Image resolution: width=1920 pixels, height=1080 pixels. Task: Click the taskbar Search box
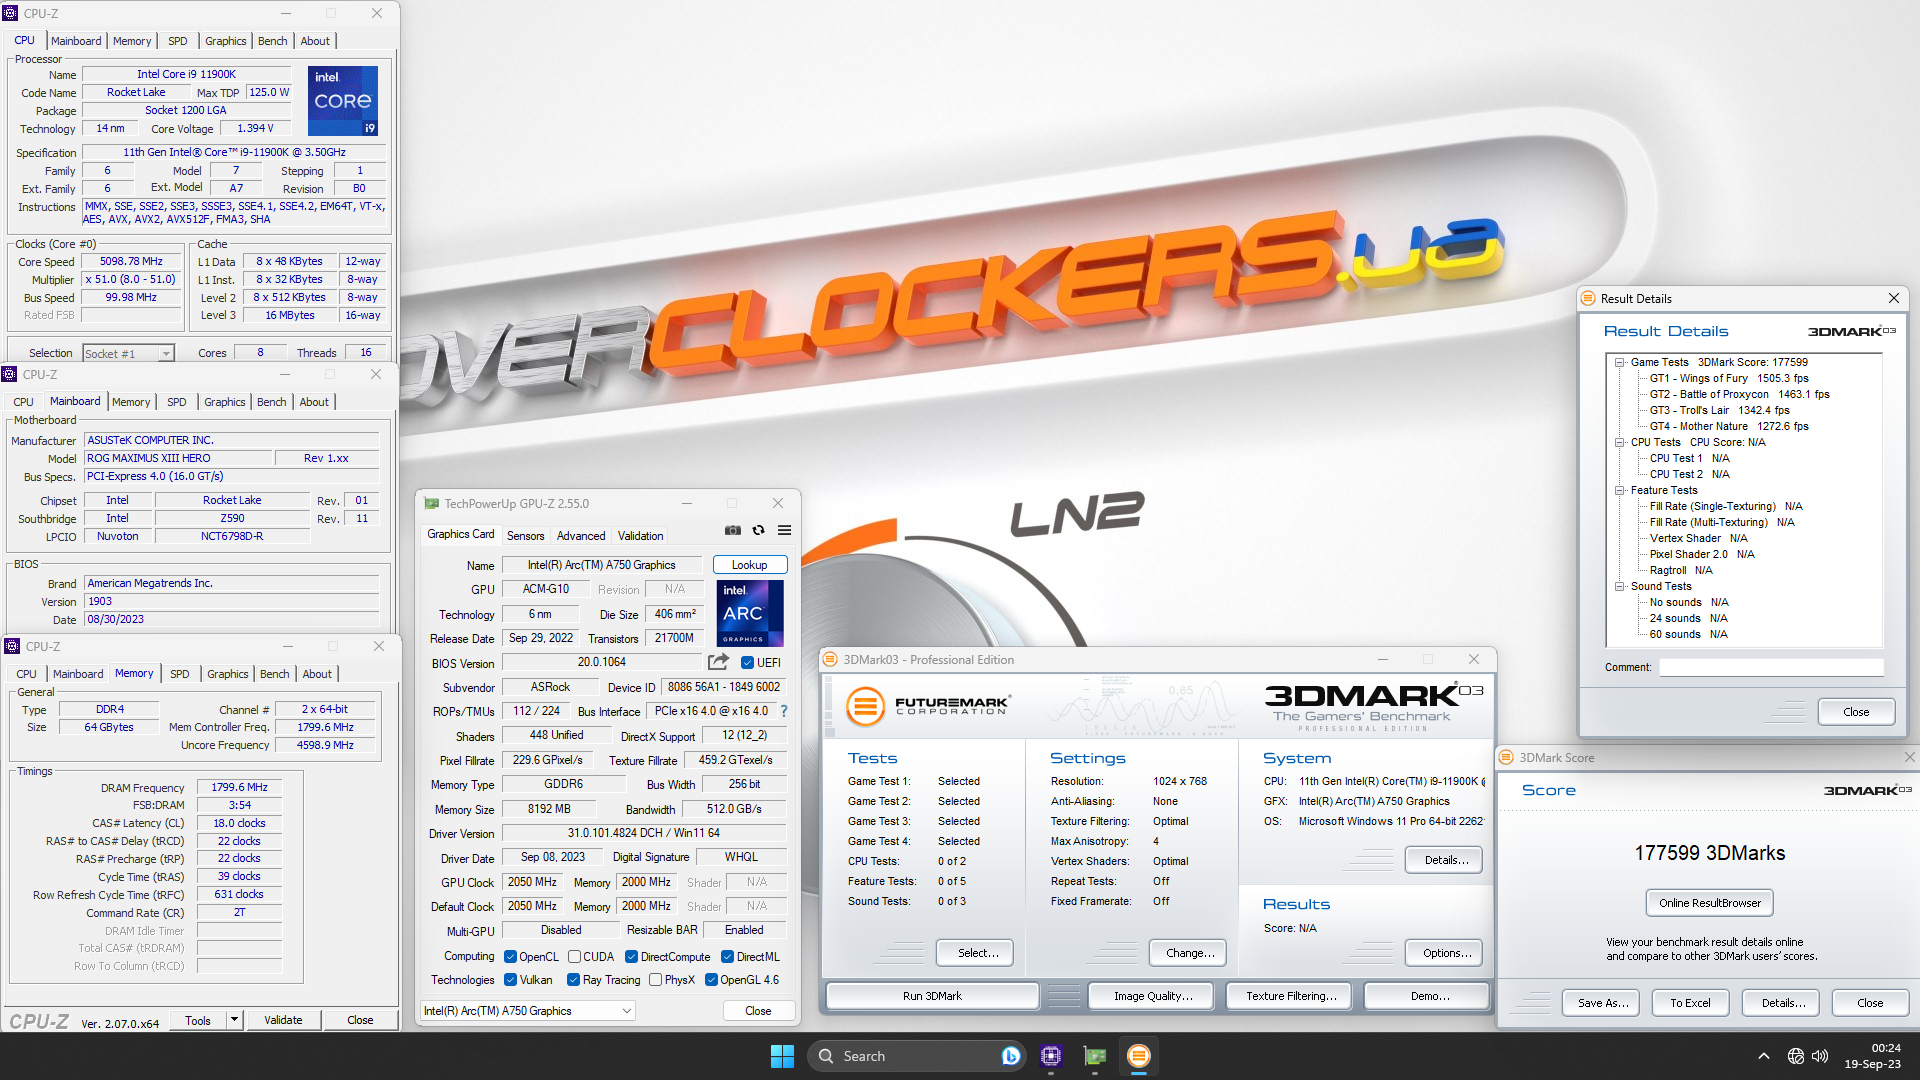pos(916,1056)
